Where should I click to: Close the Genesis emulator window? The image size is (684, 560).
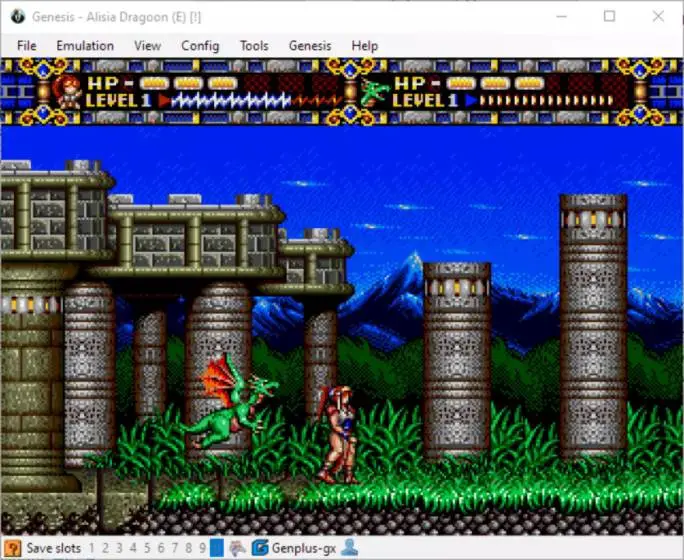(658, 17)
